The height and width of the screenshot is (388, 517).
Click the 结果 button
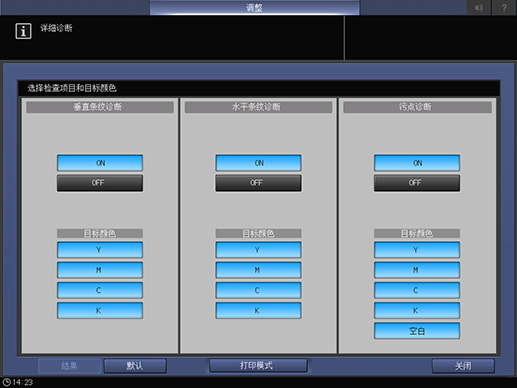[69, 366]
